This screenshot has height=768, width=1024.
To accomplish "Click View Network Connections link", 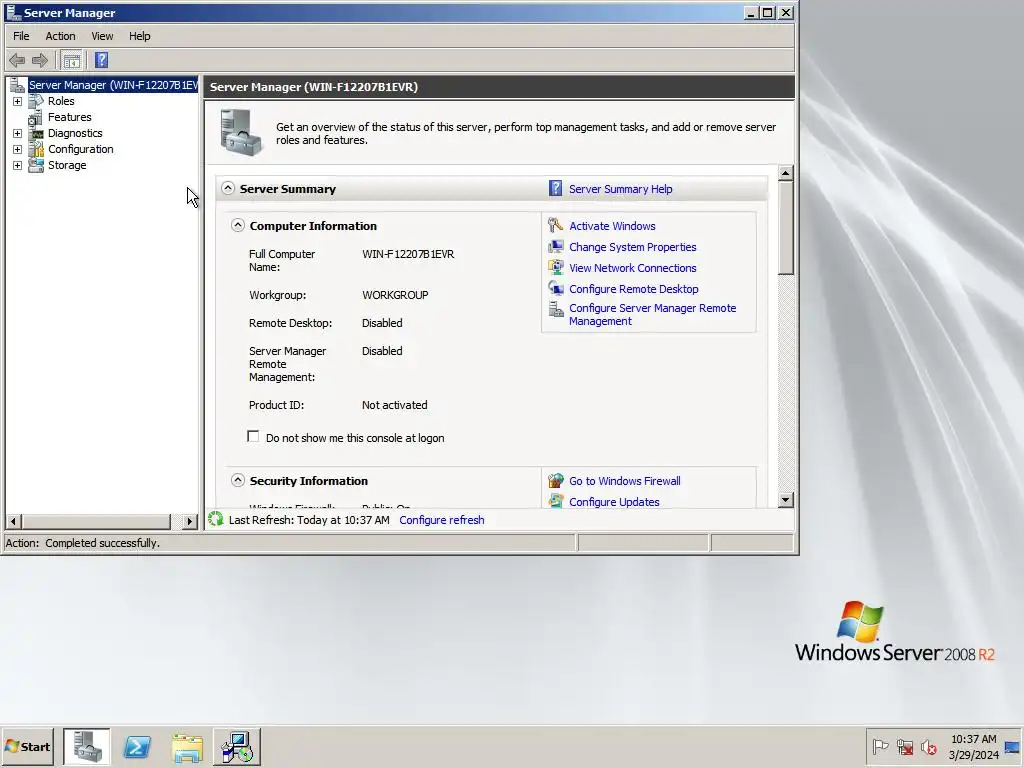I will pyautogui.click(x=632, y=268).
